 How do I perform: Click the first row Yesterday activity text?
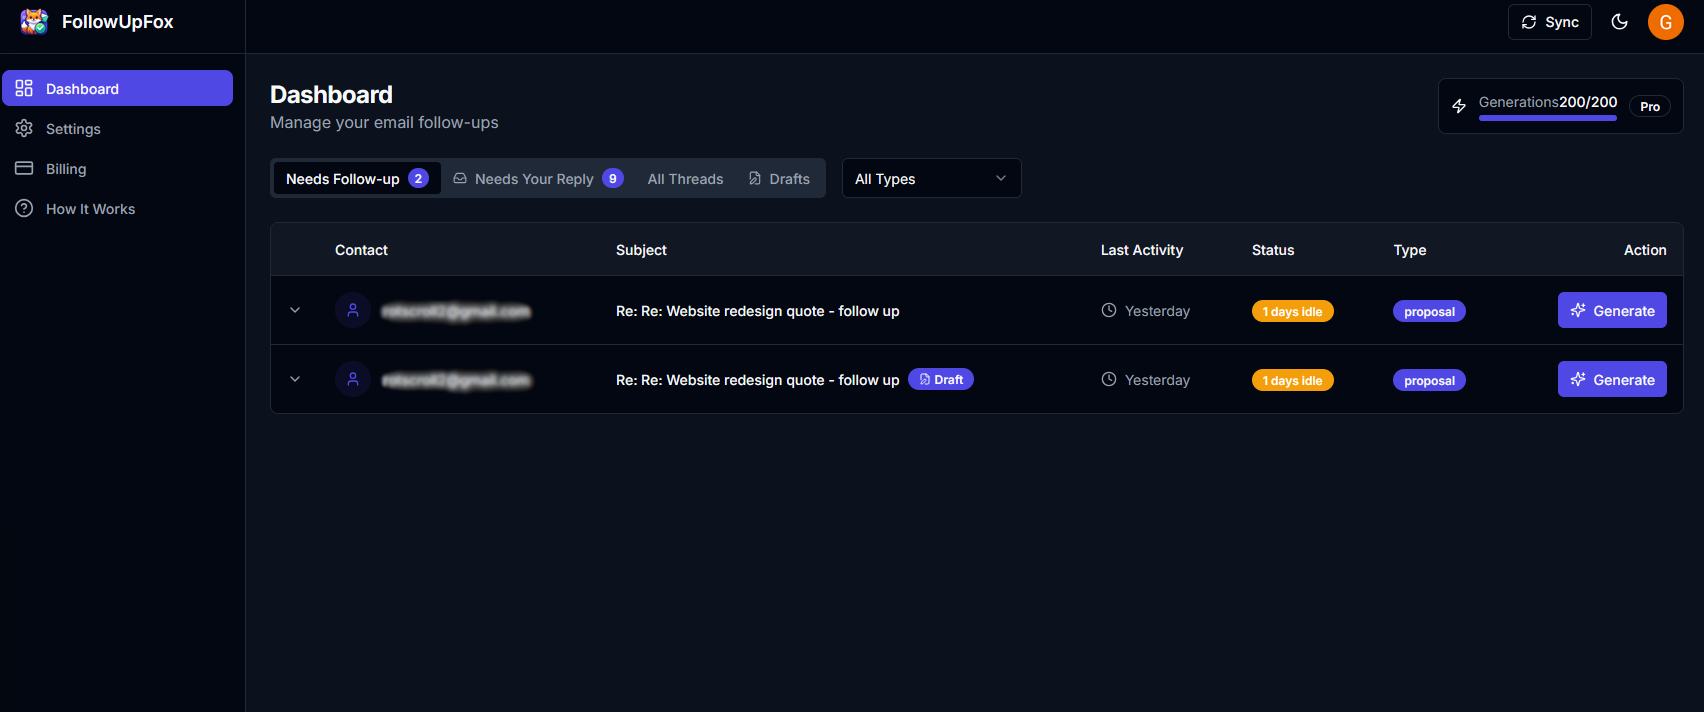[1157, 311]
